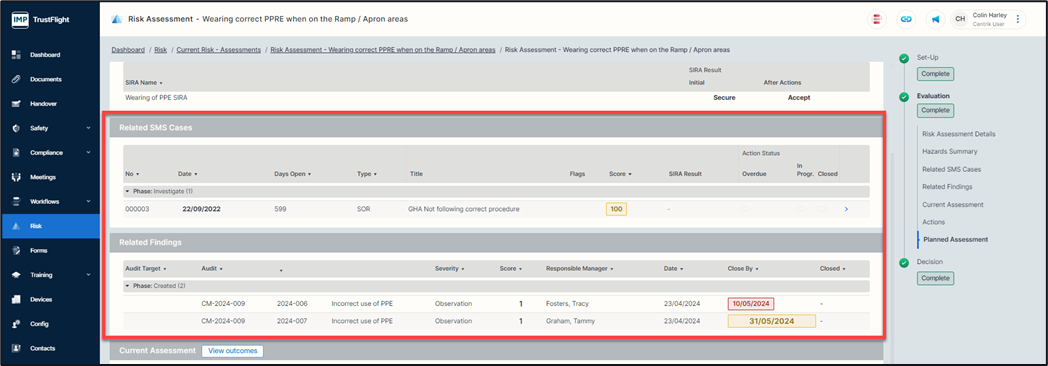Click the red 10/05/2024 date badge
This screenshot has width=1048, height=366.
coord(751,304)
